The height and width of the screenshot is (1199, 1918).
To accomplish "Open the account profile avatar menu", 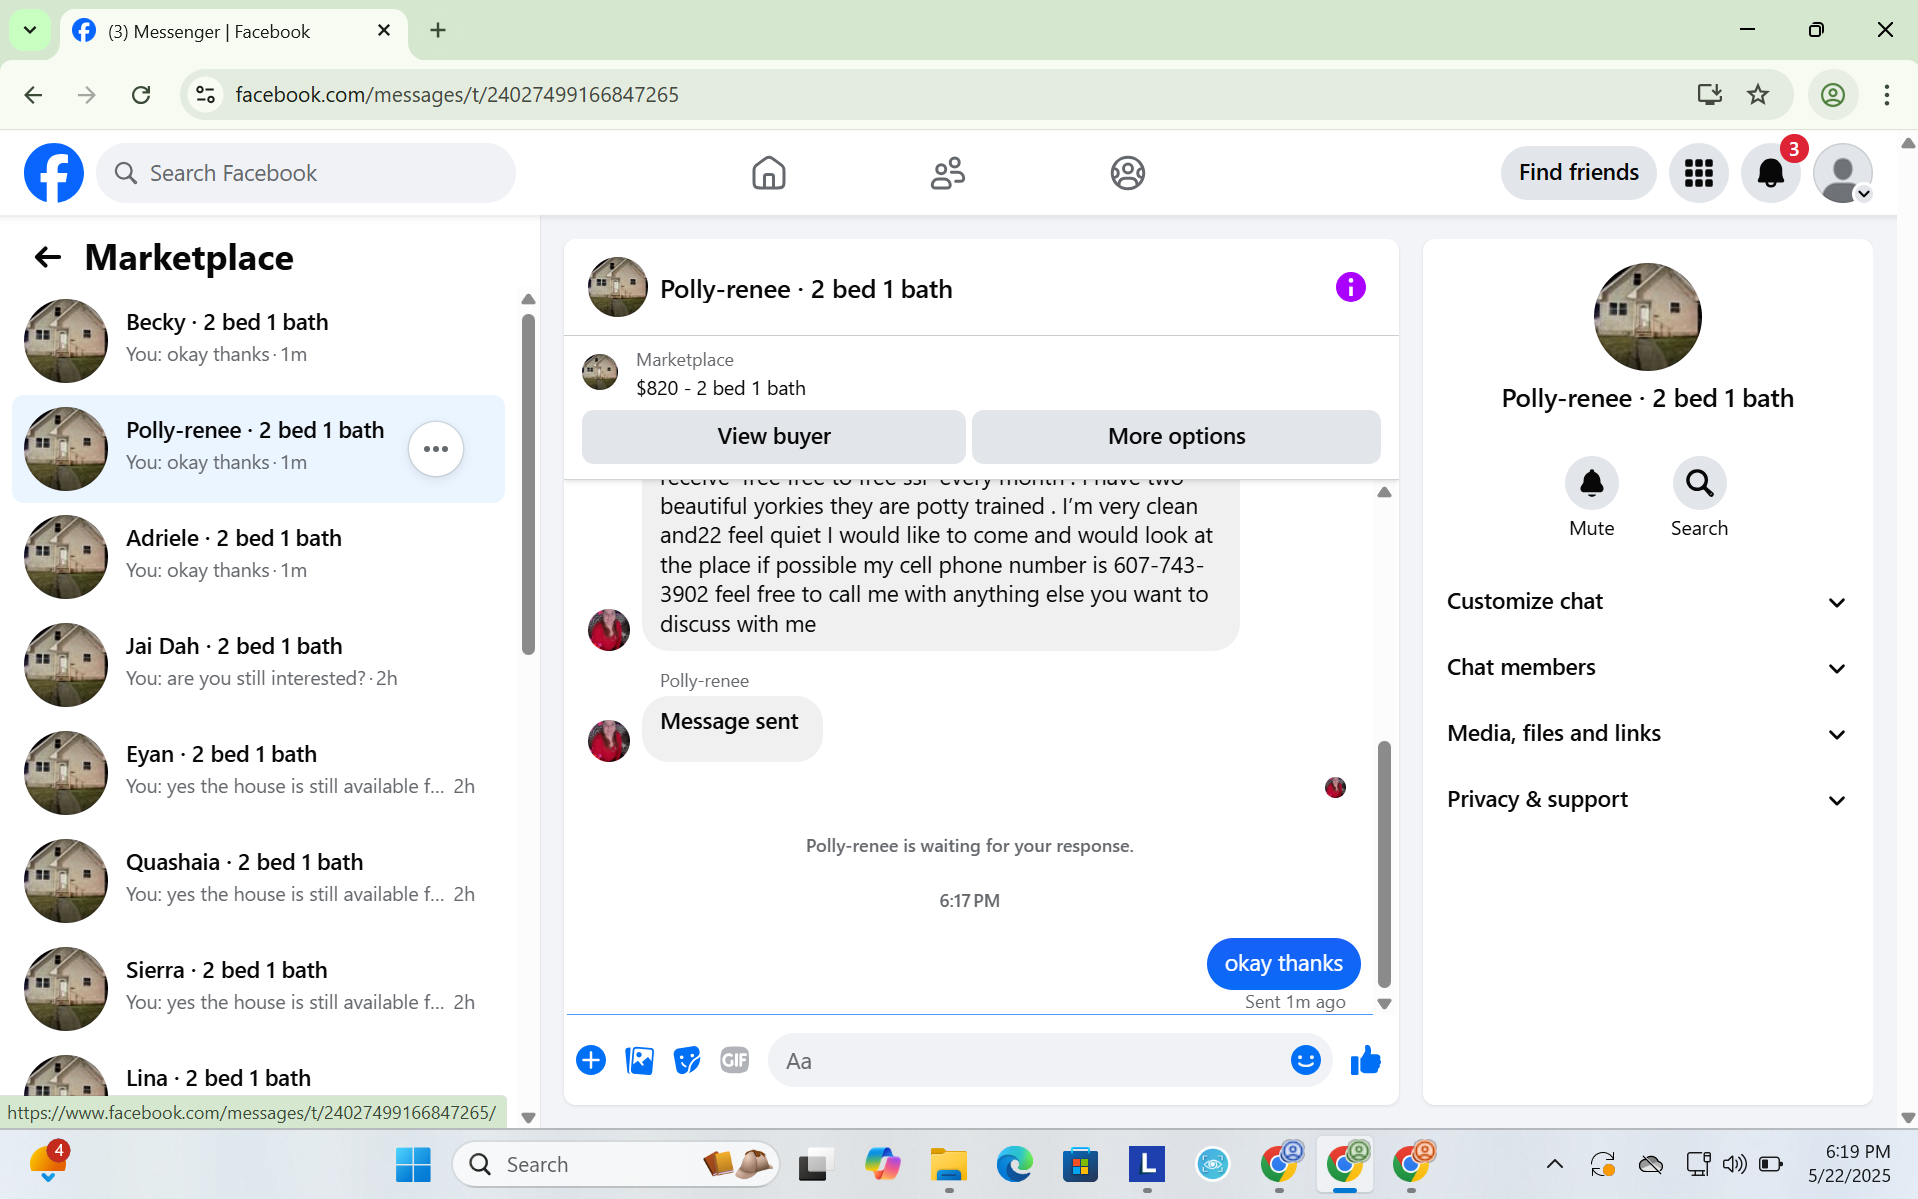I will click(x=1842, y=173).
